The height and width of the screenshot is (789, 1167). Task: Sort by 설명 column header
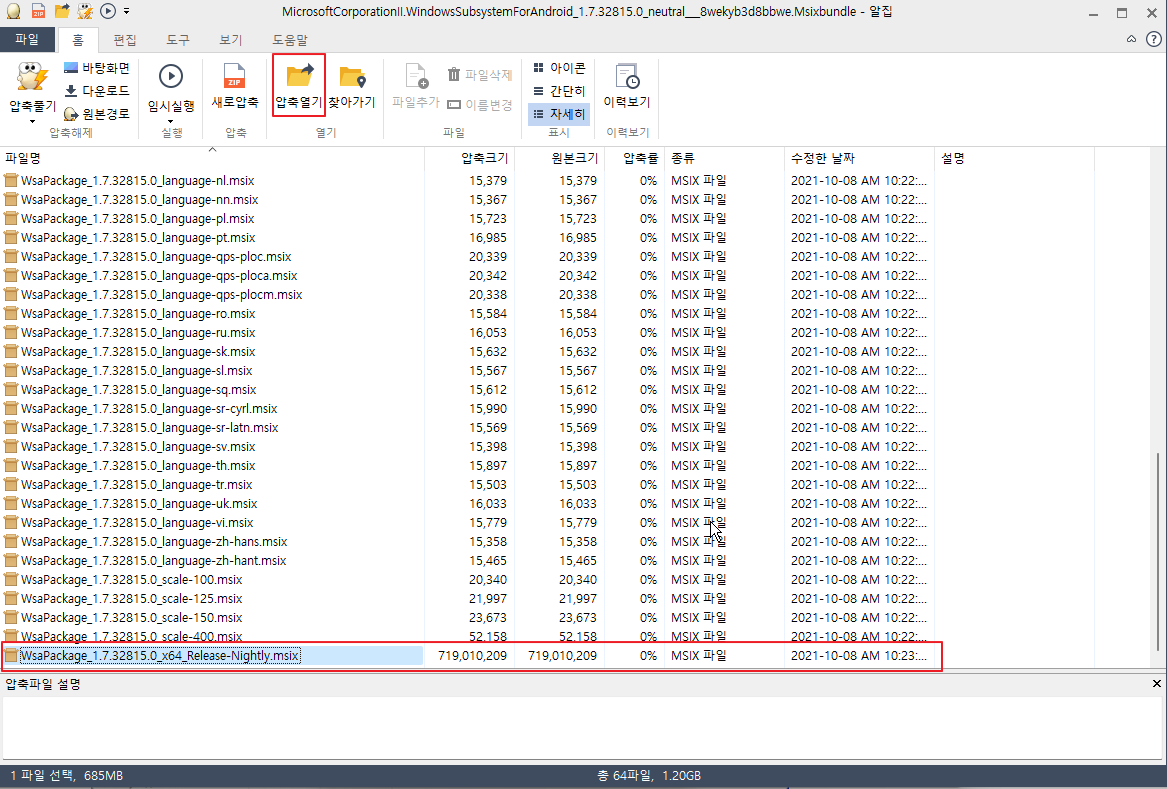[x=1014, y=158]
